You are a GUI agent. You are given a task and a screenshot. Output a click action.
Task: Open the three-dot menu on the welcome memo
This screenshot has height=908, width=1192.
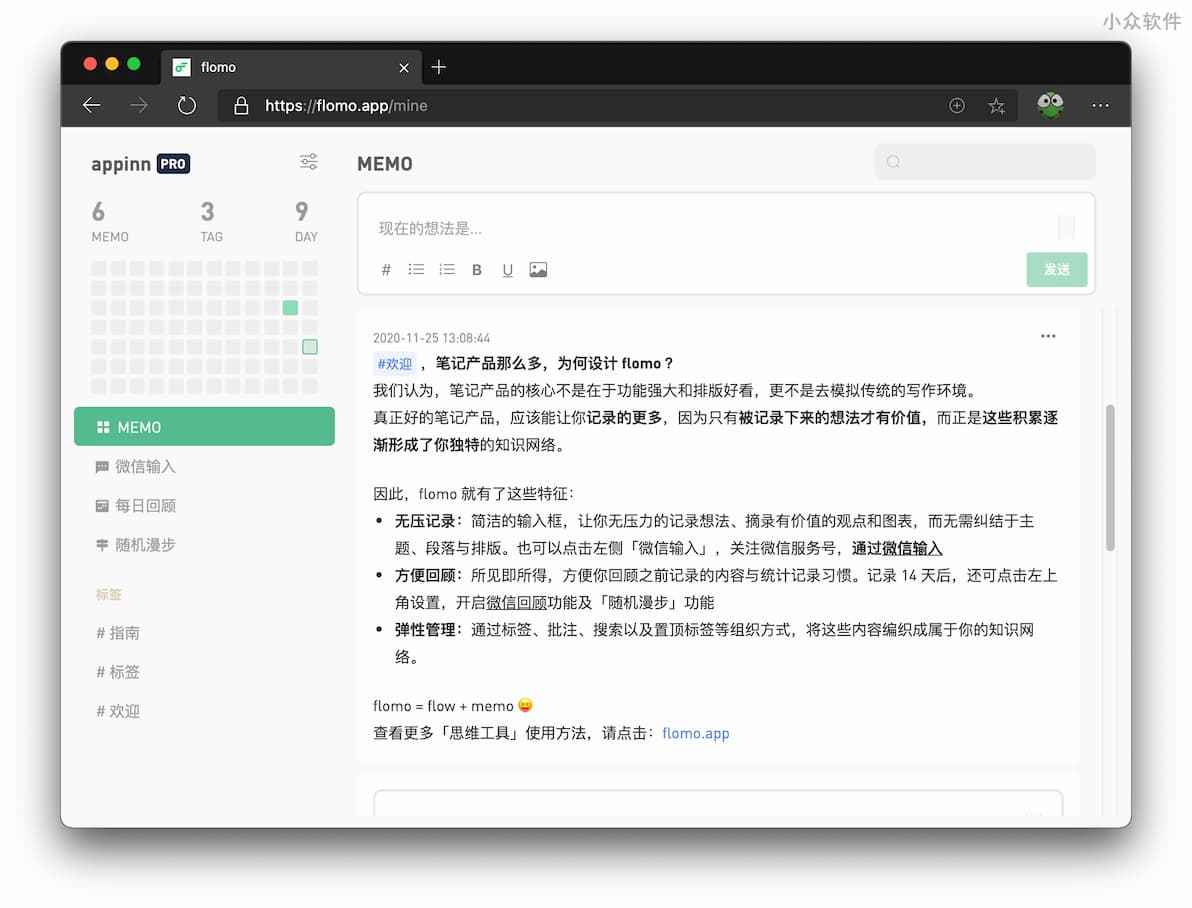(1047, 336)
